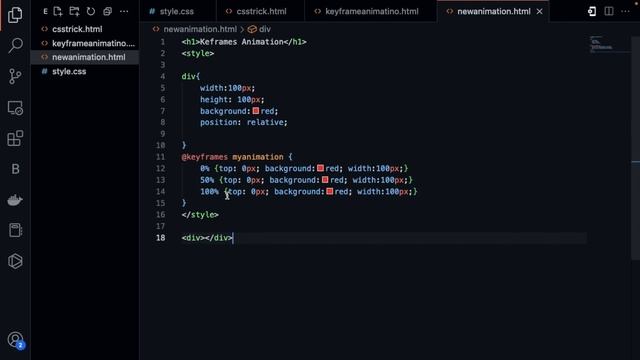640x360 pixels.
Task: Open the Extensions view
Action: (15, 138)
